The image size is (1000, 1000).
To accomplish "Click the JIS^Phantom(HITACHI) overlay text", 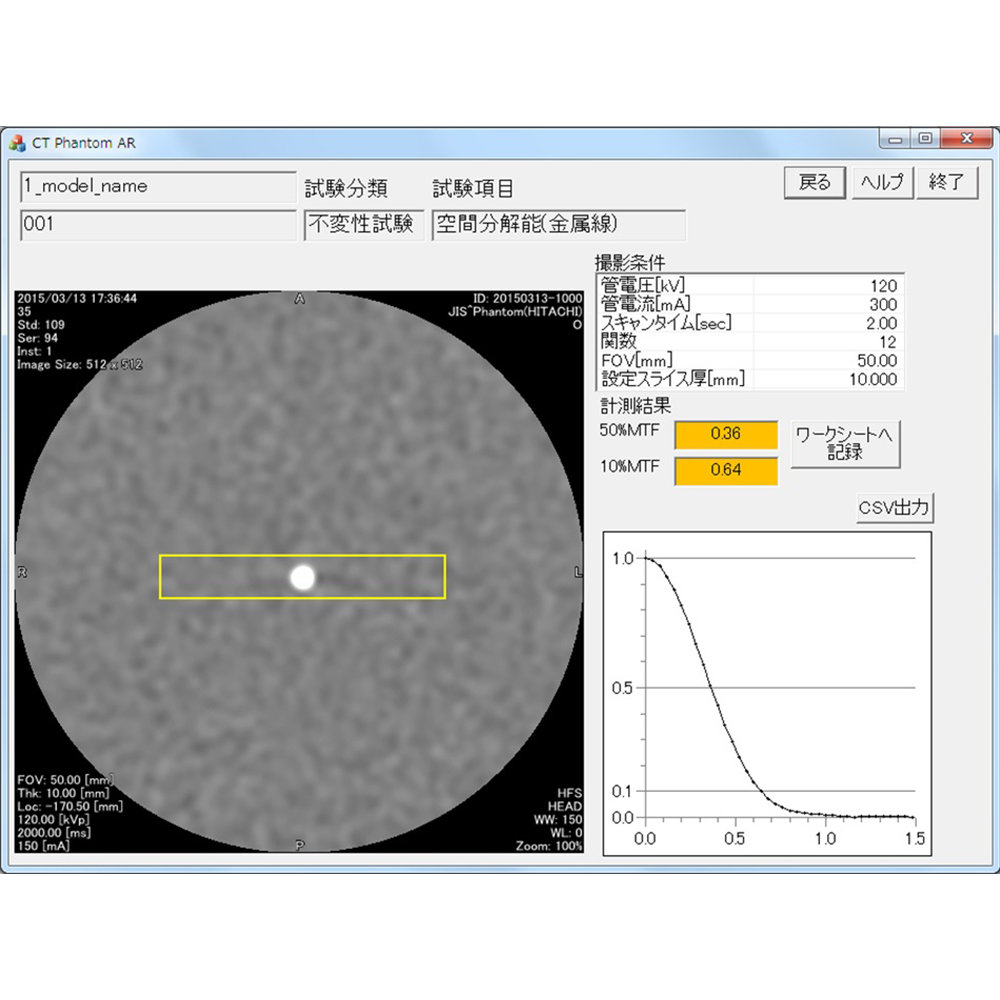I will 515,312.
